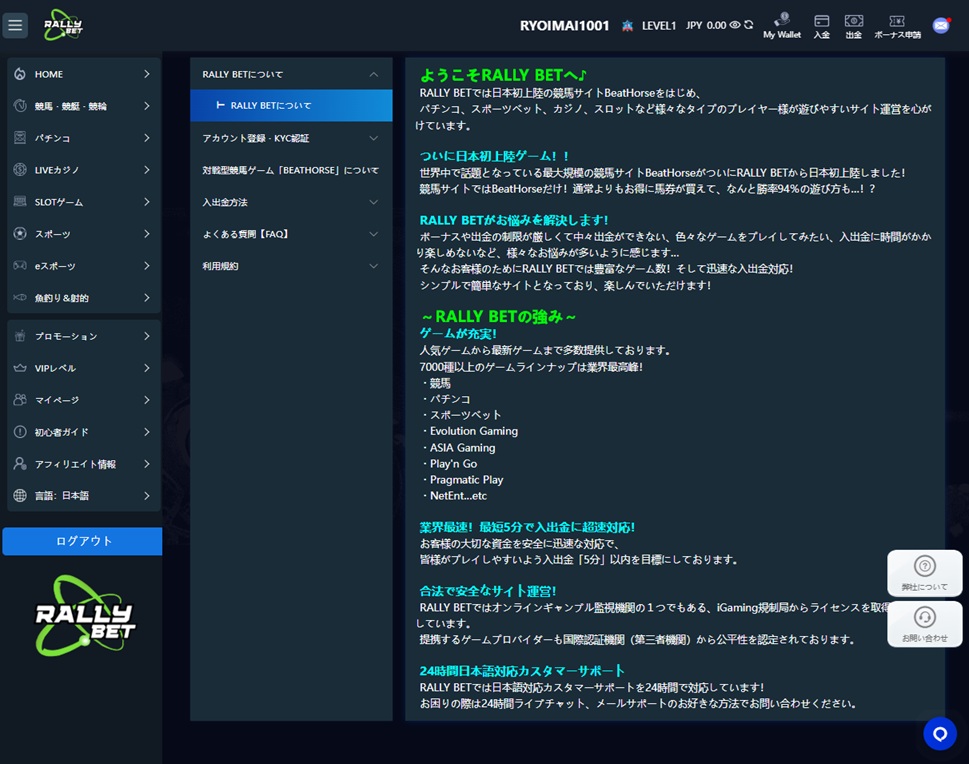Click the プロモーション gift icon
969x764 pixels.
coord(20,336)
